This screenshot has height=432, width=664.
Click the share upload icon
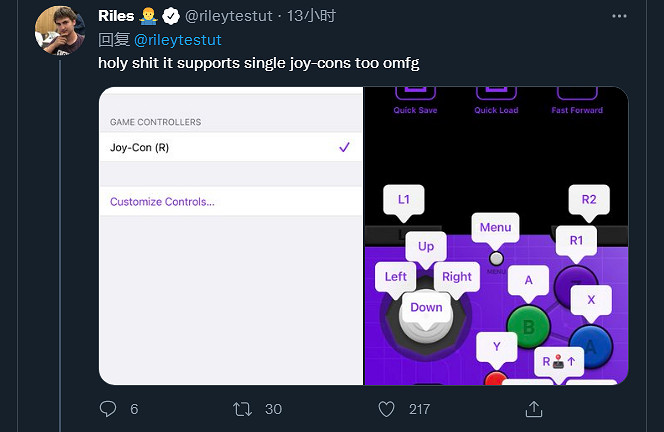pyautogui.click(x=534, y=409)
